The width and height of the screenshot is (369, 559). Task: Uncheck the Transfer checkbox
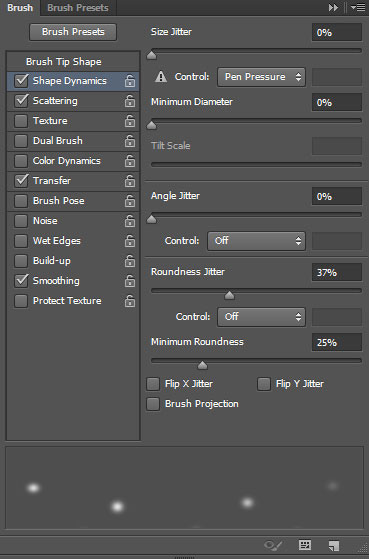click(21, 180)
